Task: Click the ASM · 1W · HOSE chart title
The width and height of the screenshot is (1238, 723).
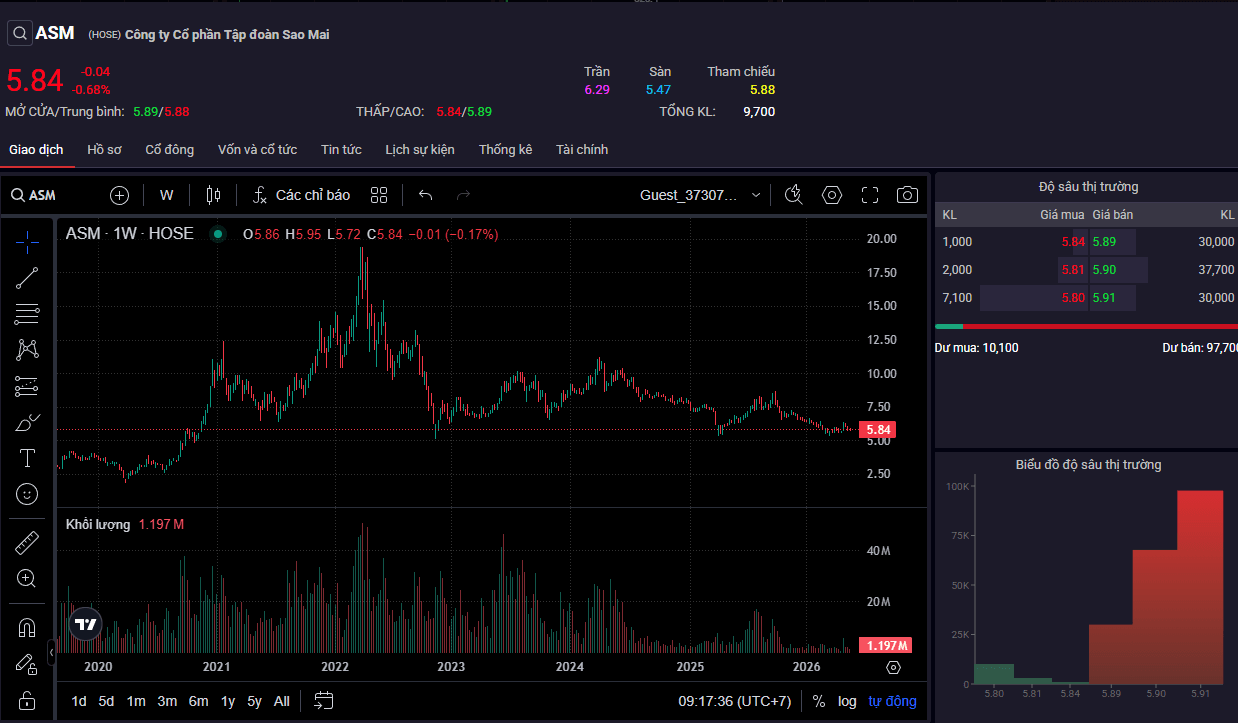Action: pyautogui.click(x=129, y=234)
